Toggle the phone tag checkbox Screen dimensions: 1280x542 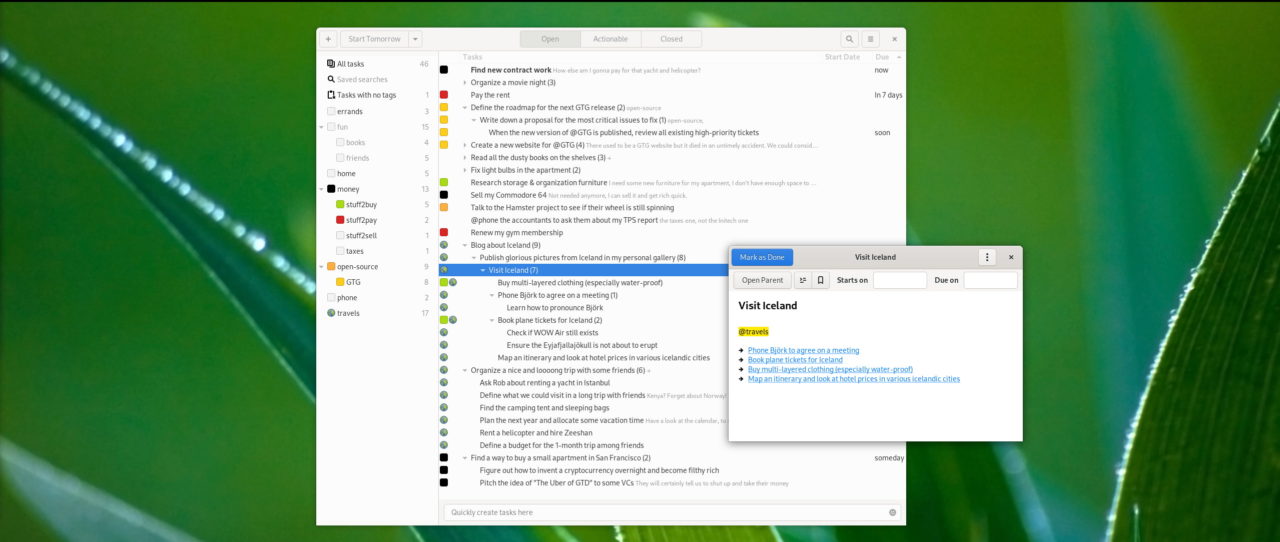[331, 297]
